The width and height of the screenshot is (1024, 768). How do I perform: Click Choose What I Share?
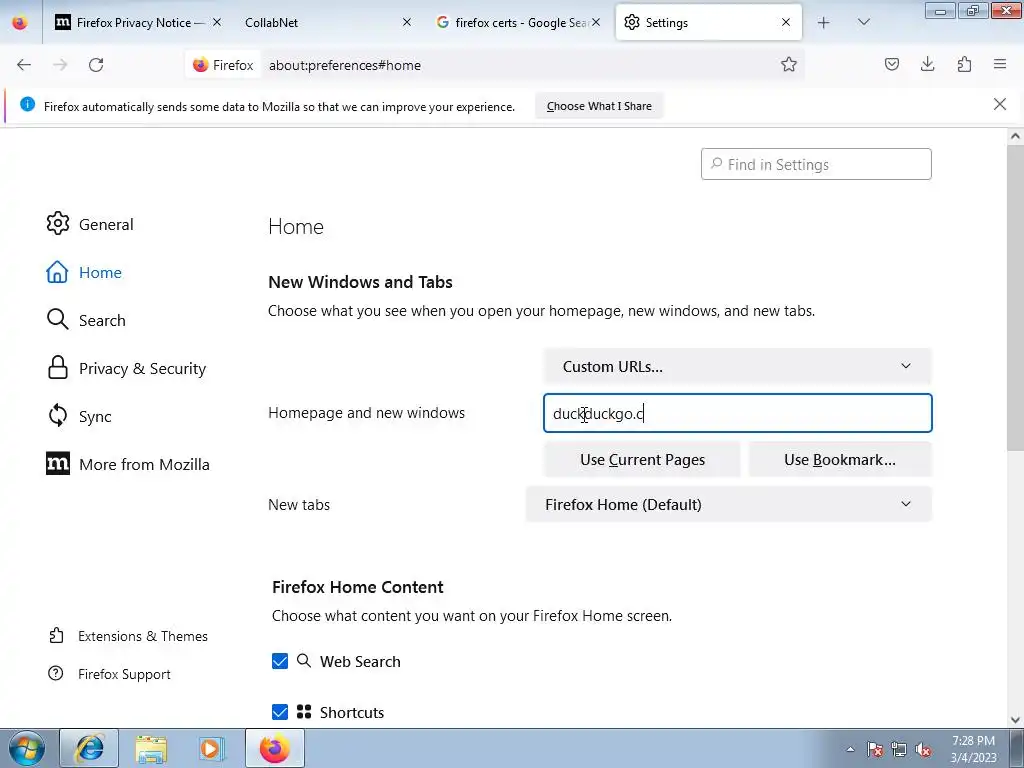coord(599,106)
